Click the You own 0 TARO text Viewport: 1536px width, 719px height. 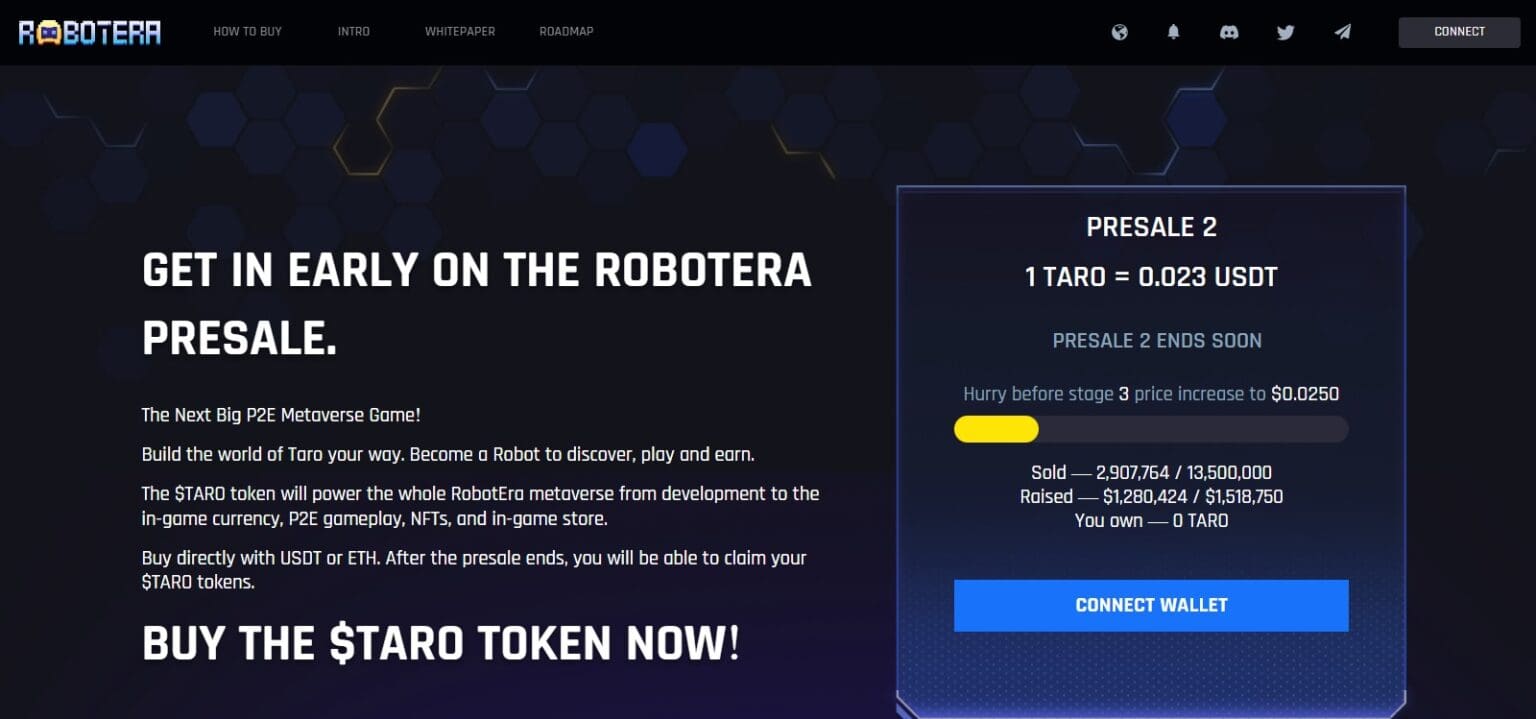[1151, 520]
